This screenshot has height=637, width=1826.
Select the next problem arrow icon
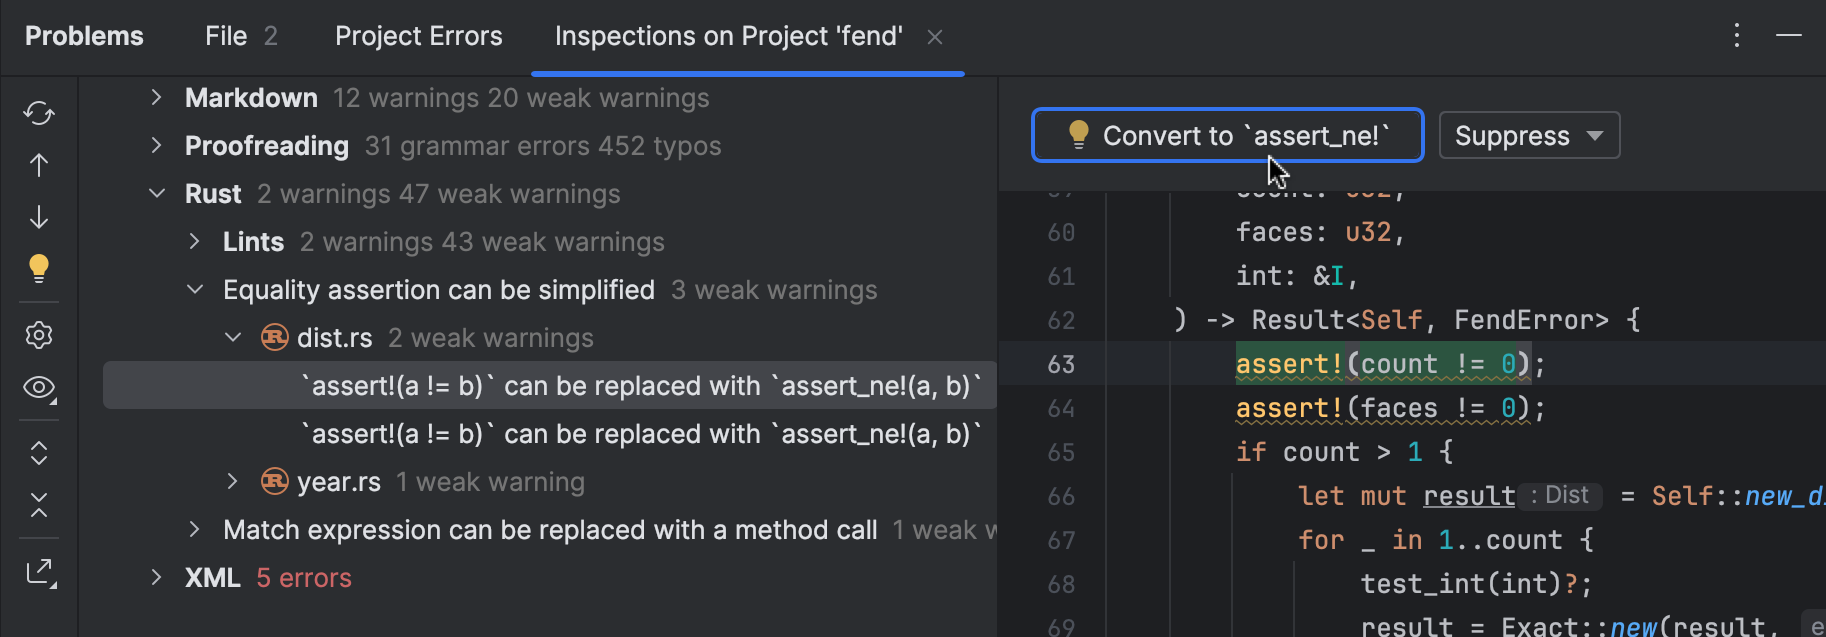tap(38, 216)
